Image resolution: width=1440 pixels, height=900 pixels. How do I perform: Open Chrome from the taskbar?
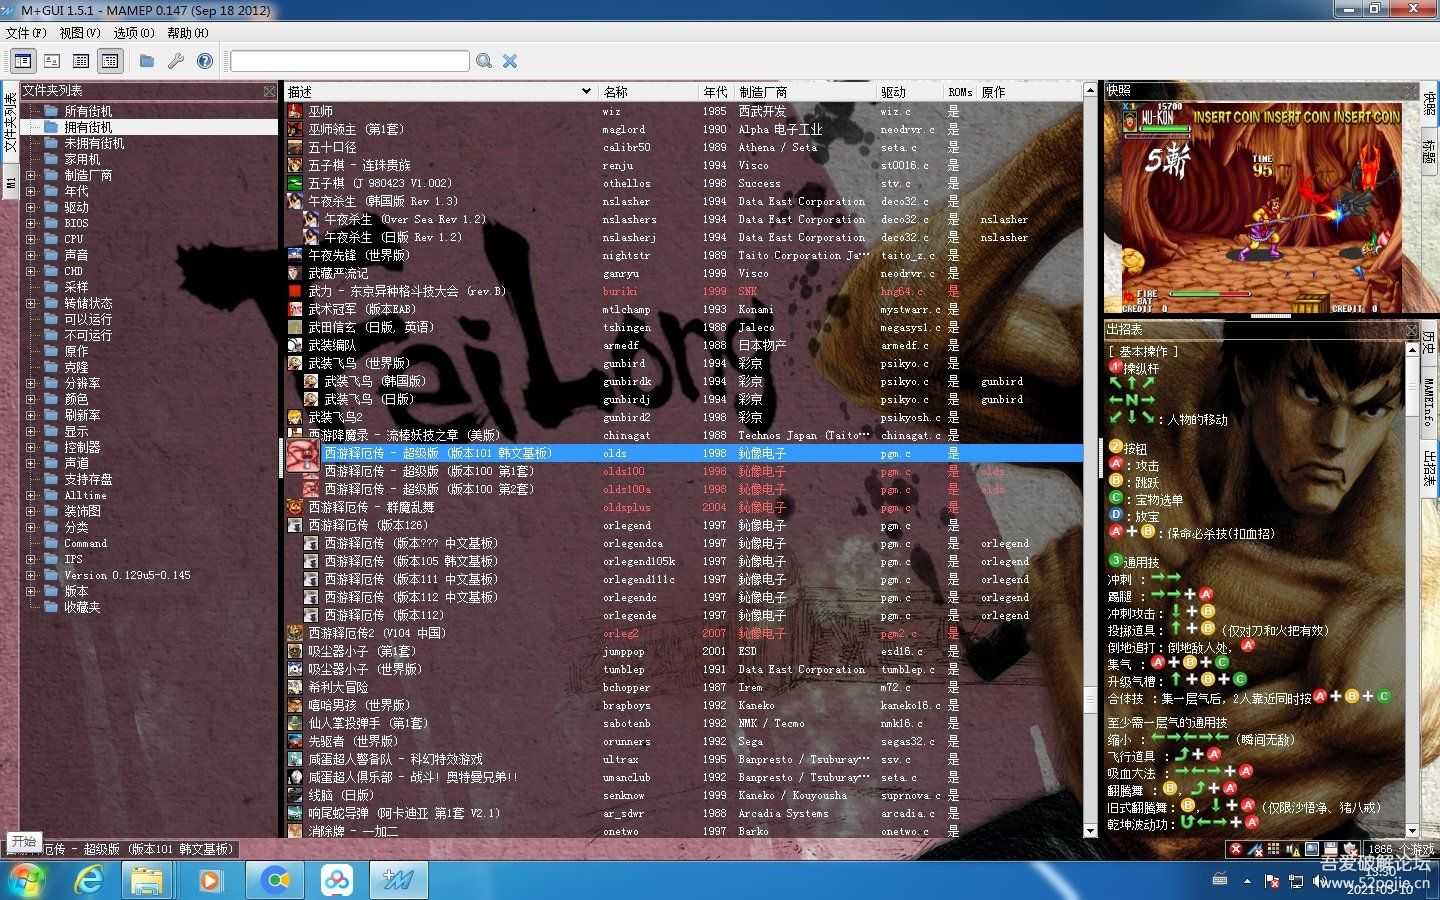(x=275, y=880)
